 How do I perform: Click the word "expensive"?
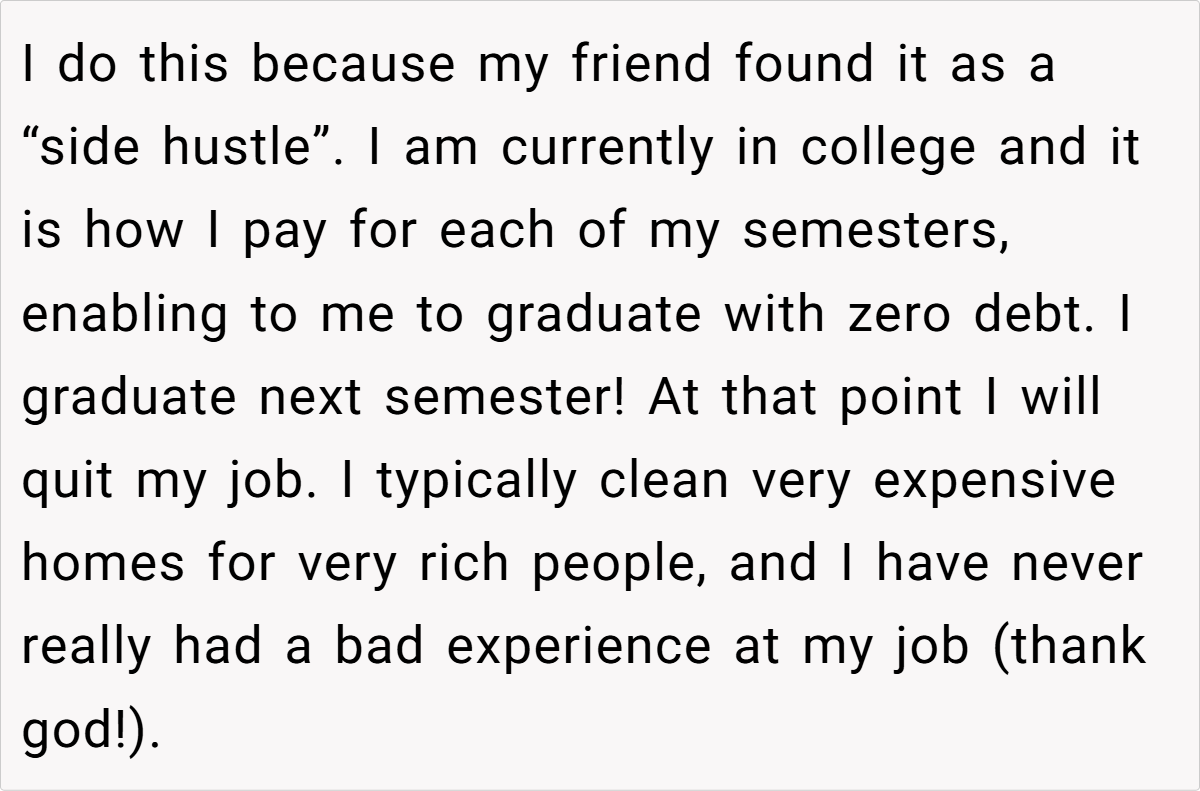[x=994, y=481]
